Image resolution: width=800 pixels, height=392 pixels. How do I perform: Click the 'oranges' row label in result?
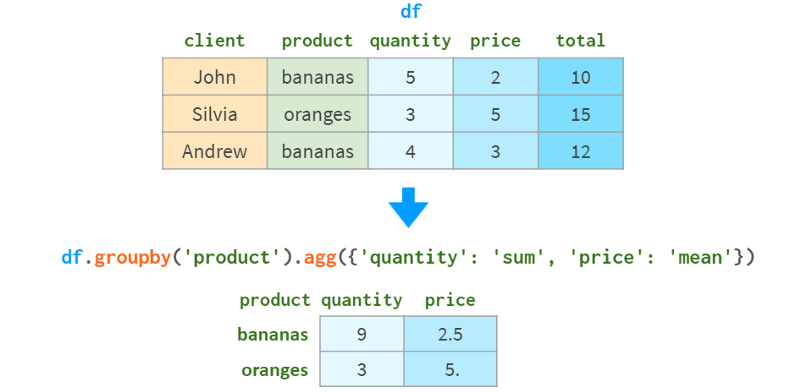(275, 370)
